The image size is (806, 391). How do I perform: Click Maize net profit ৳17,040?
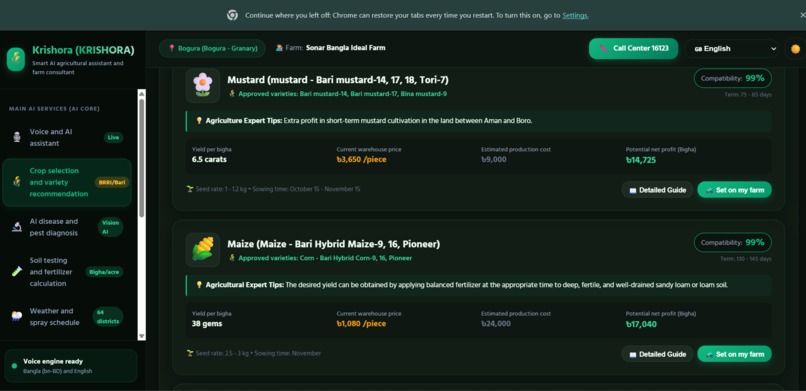click(x=641, y=324)
